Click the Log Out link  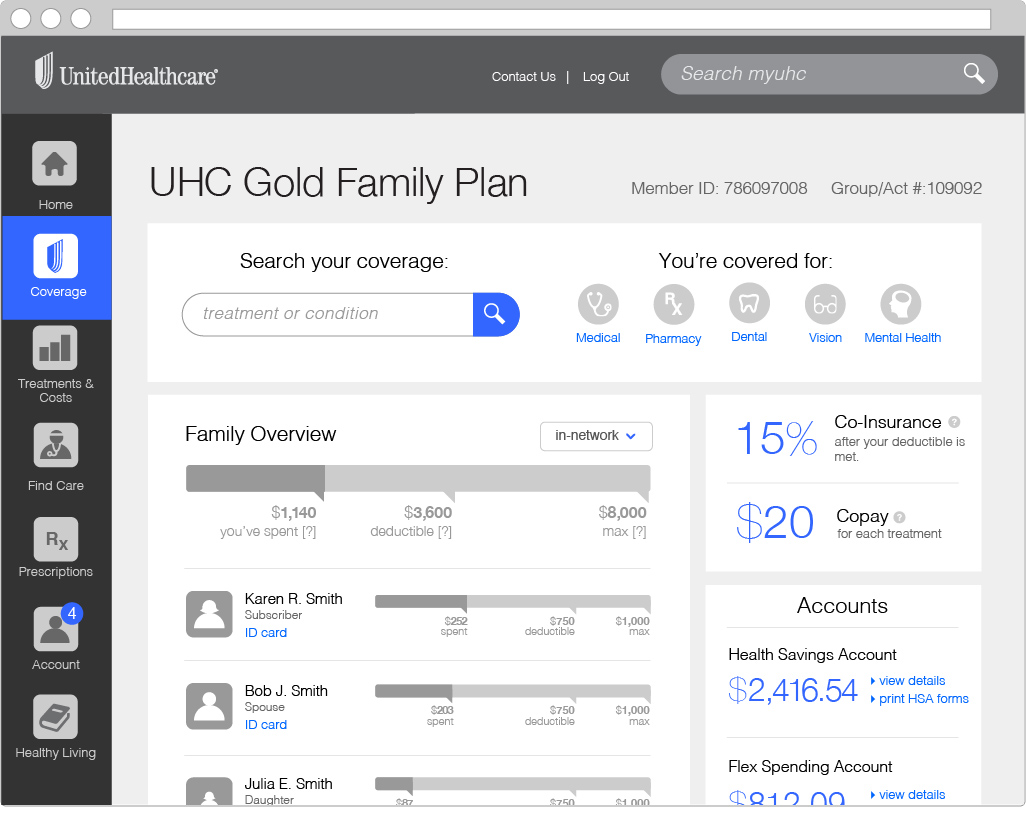[x=606, y=77]
